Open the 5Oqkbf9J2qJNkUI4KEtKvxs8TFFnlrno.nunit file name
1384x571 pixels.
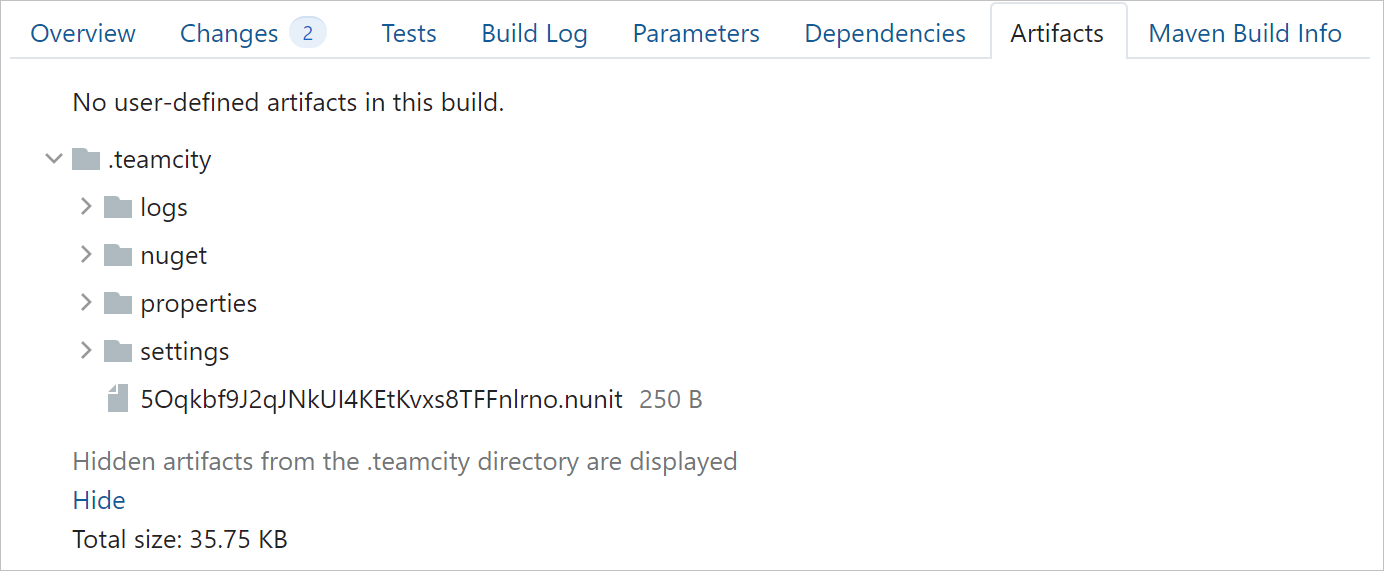381,400
